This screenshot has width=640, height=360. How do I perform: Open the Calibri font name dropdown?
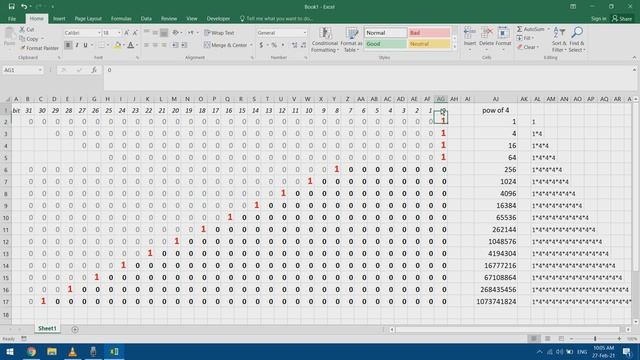[x=99, y=33]
